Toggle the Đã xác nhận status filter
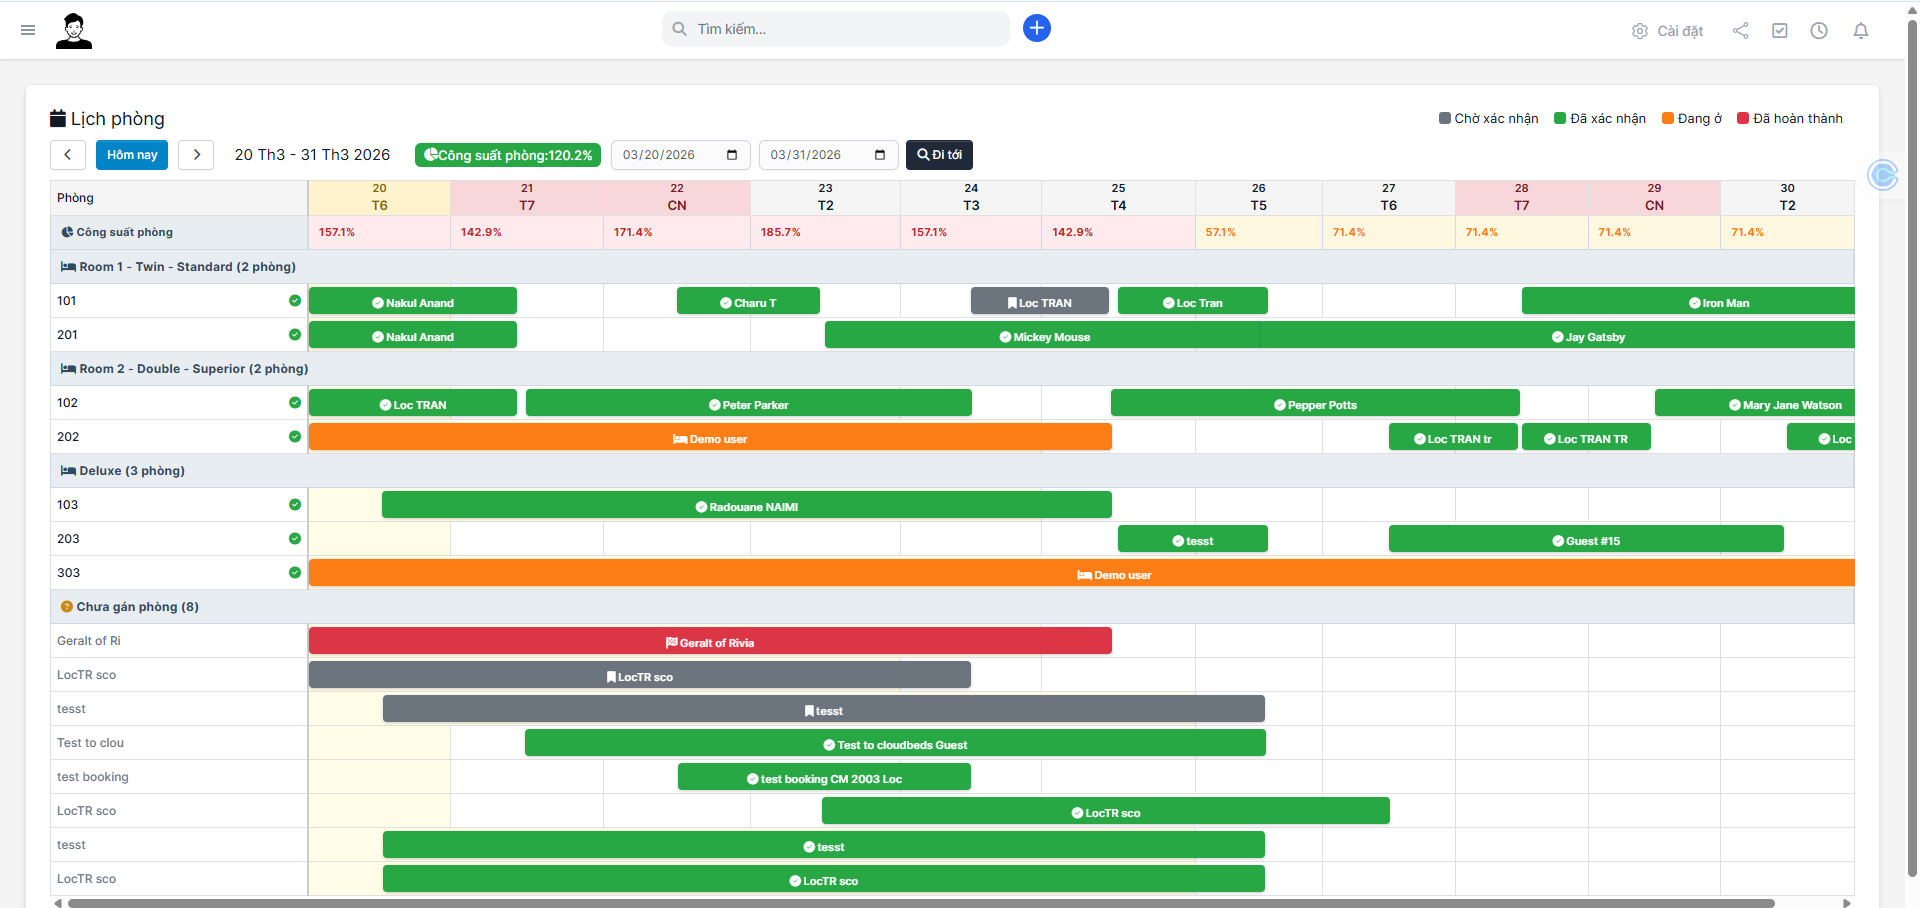 [1598, 118]
